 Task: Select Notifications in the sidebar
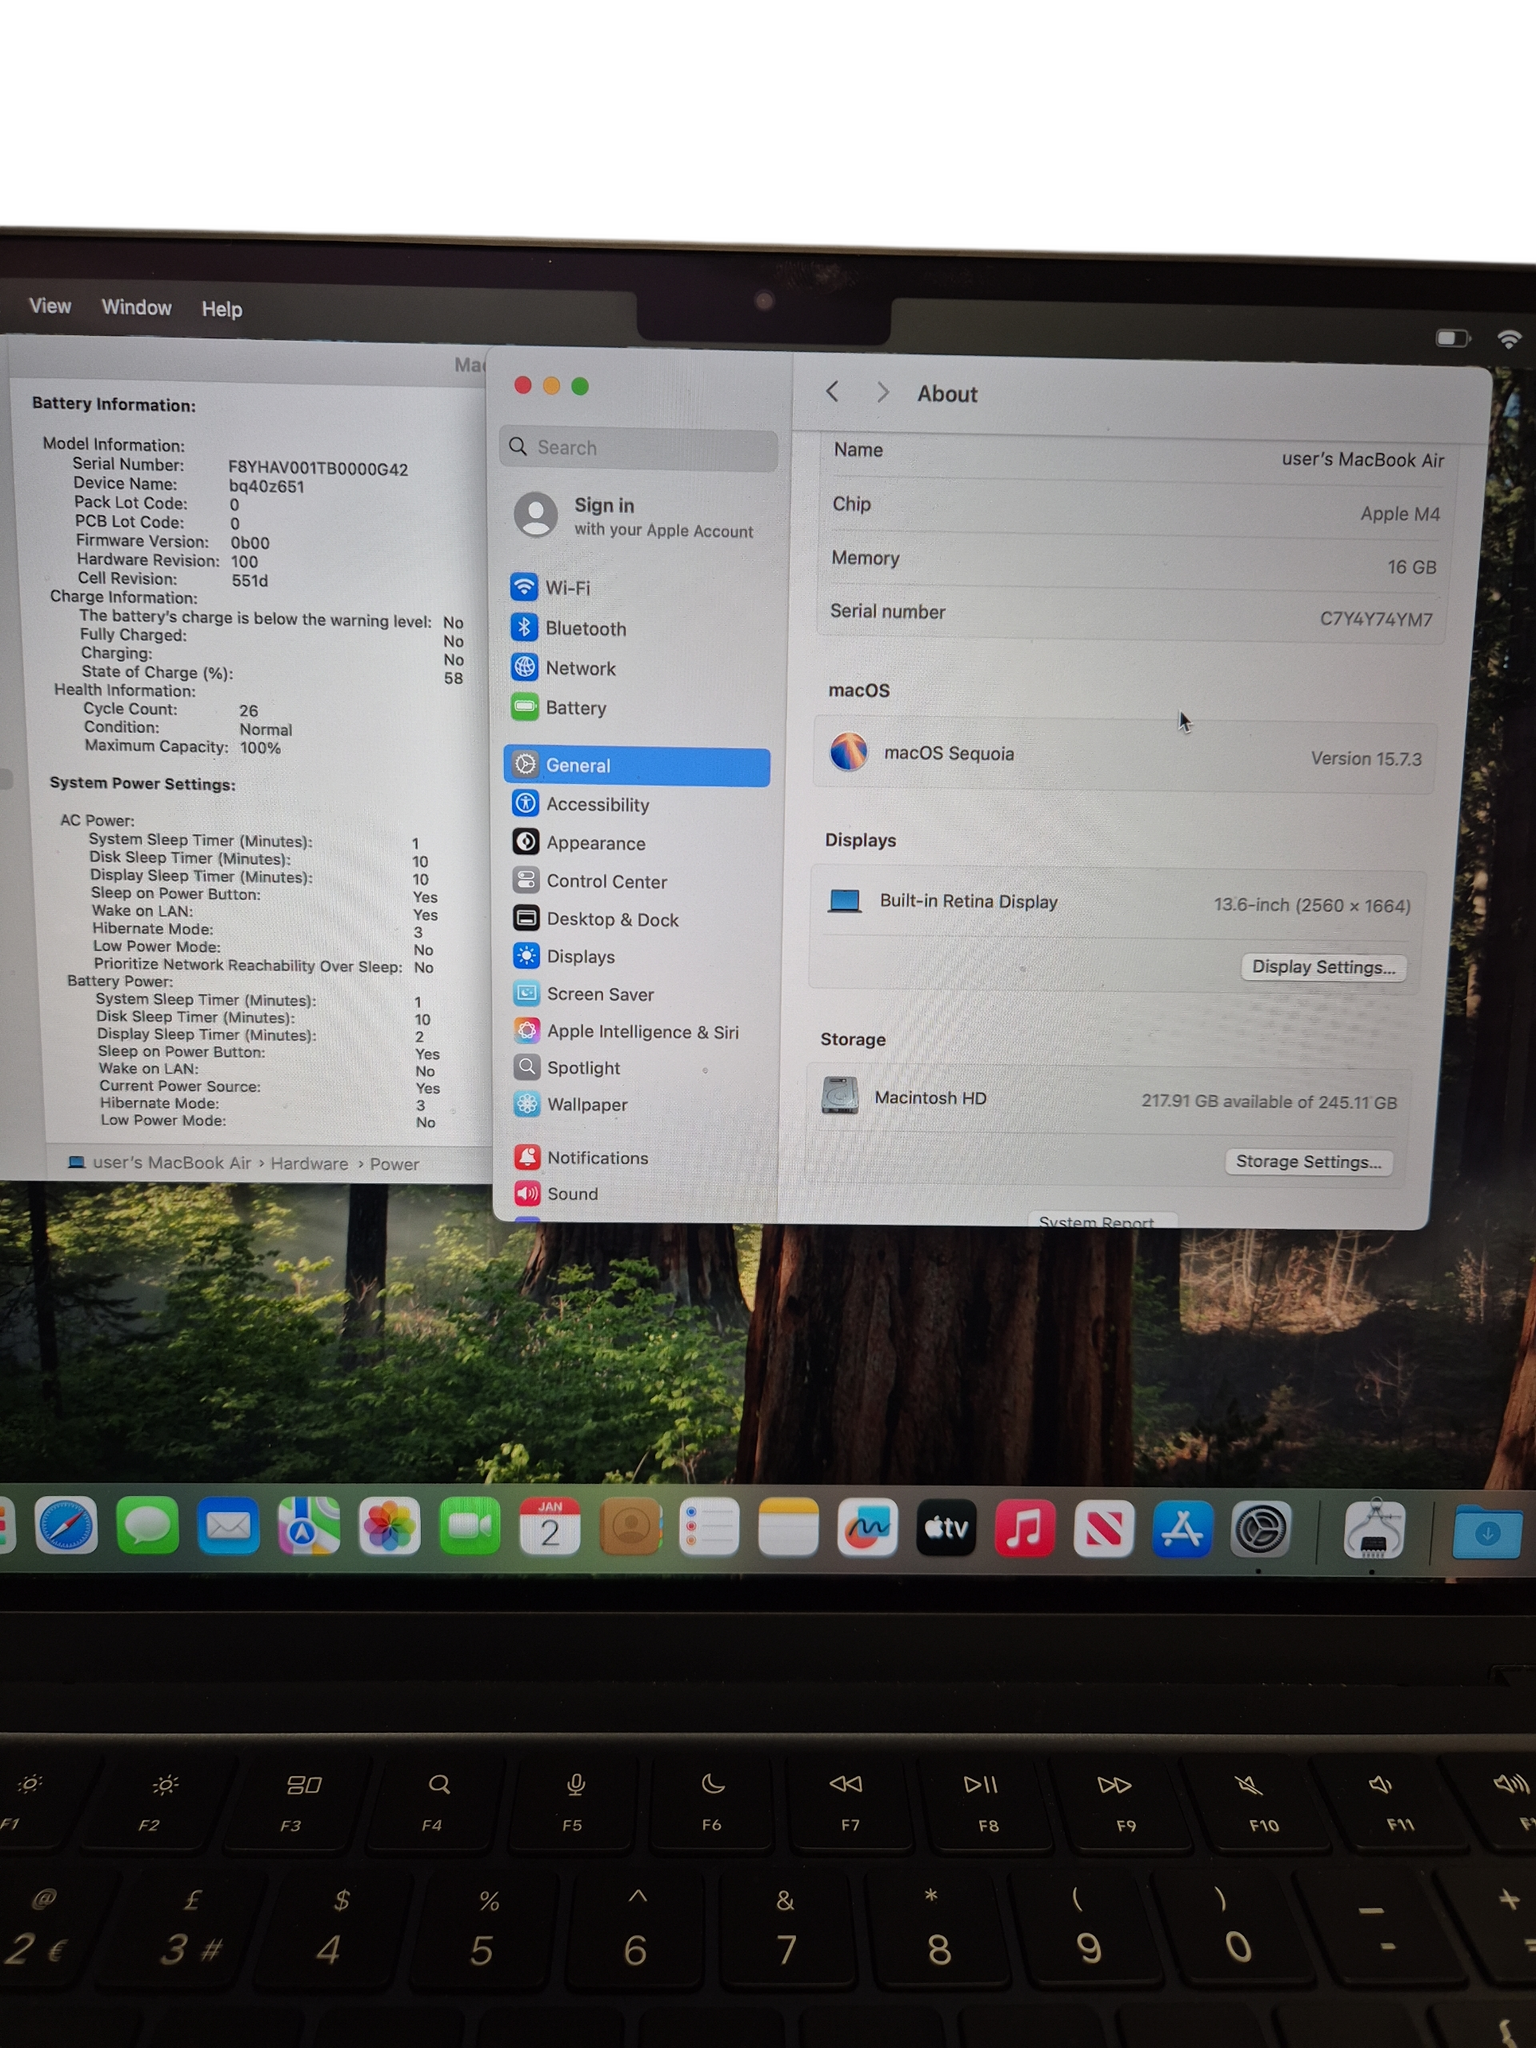pos(597,1158)
